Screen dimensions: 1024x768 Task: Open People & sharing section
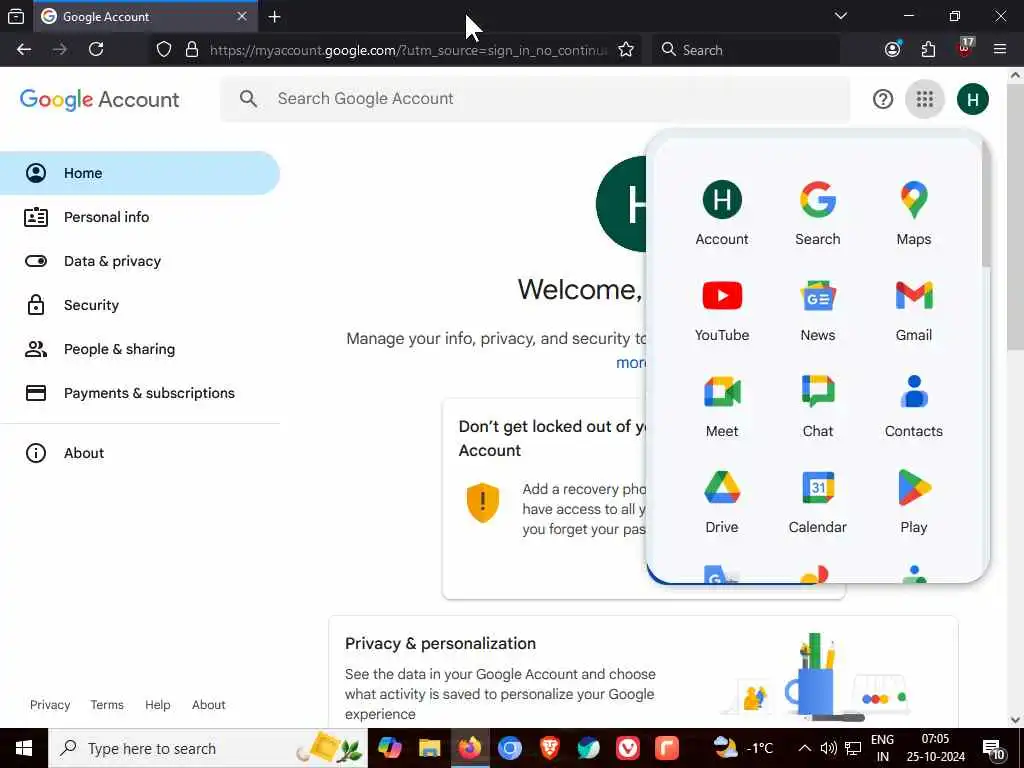[x=140, y=349]
